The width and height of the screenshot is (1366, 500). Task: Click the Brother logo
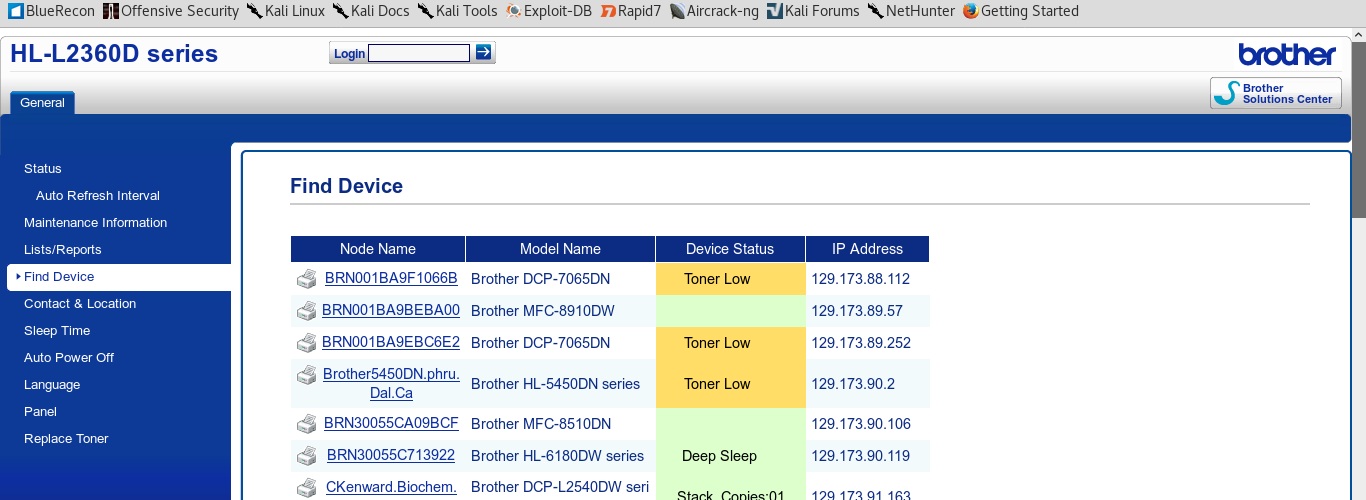[x=1286, y=54]
